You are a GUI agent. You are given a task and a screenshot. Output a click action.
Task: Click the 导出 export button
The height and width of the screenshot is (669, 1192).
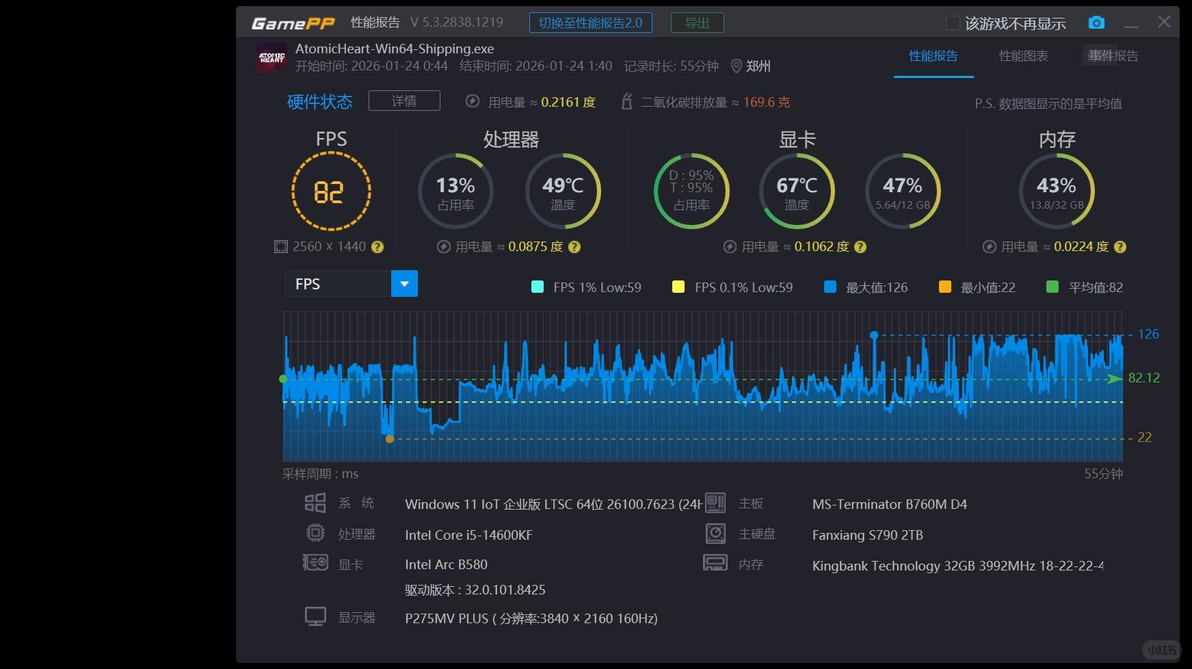click(697, 23)
